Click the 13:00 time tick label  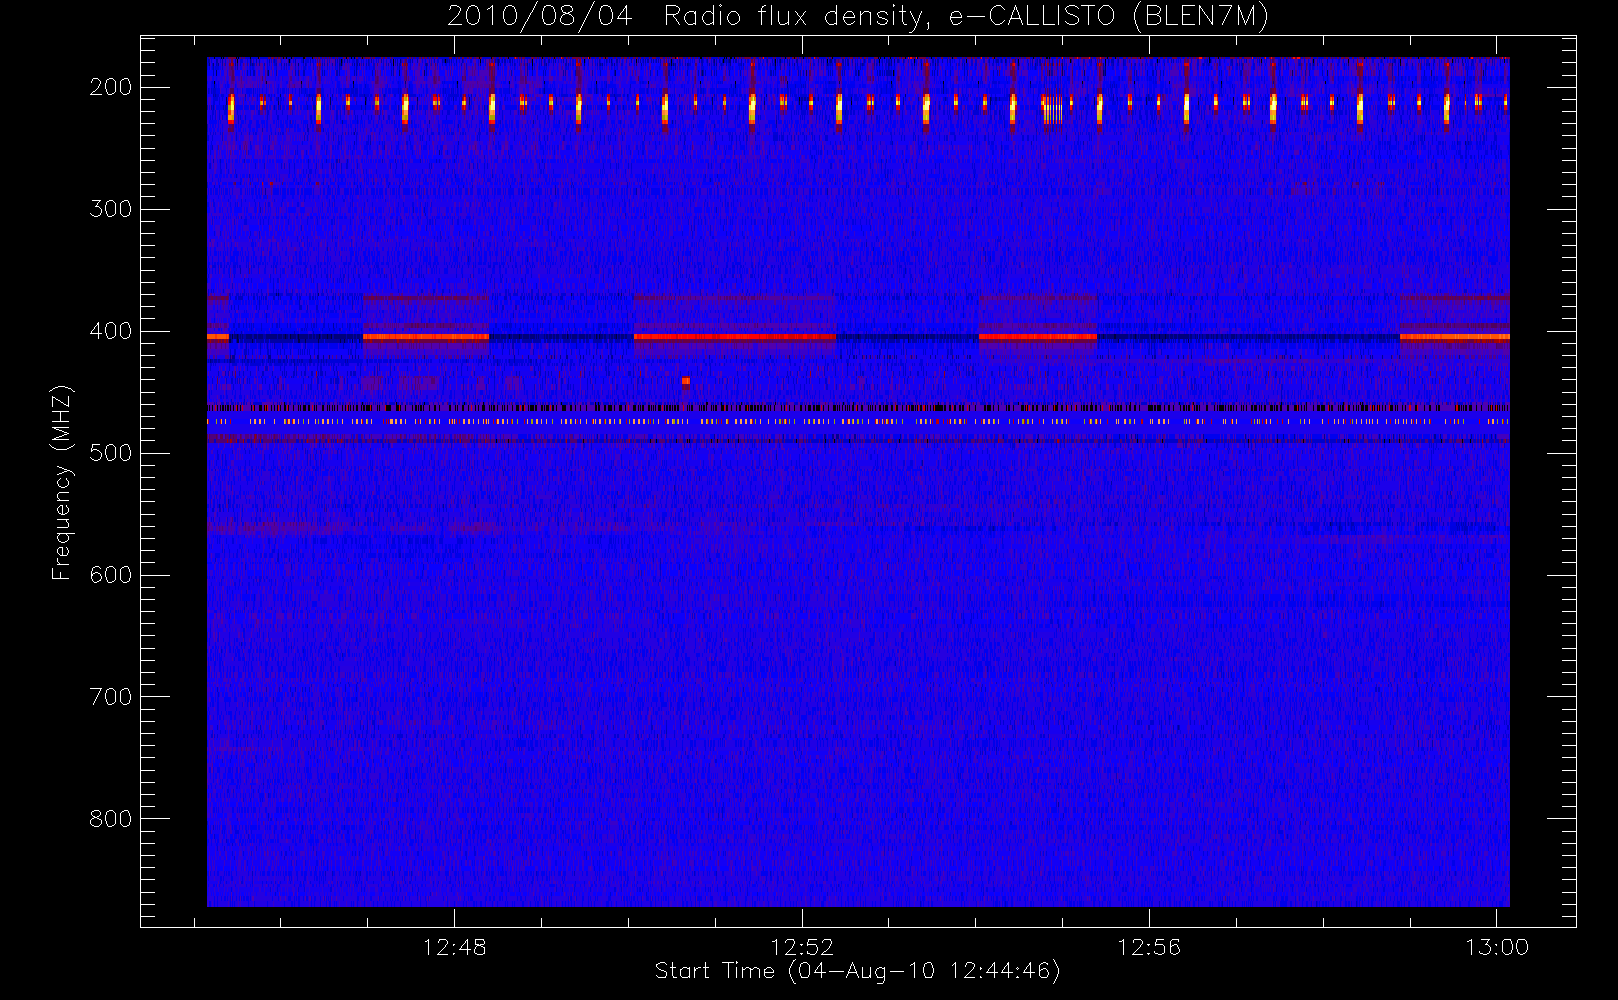(1497, 947)
